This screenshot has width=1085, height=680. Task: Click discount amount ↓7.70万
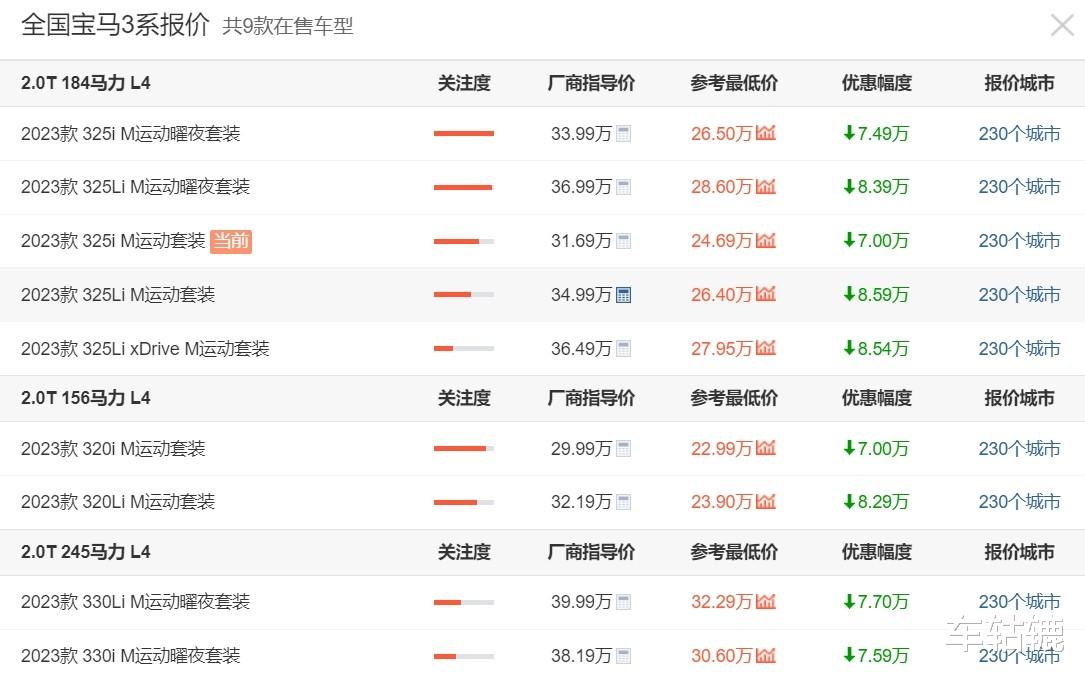coord(876,602)
